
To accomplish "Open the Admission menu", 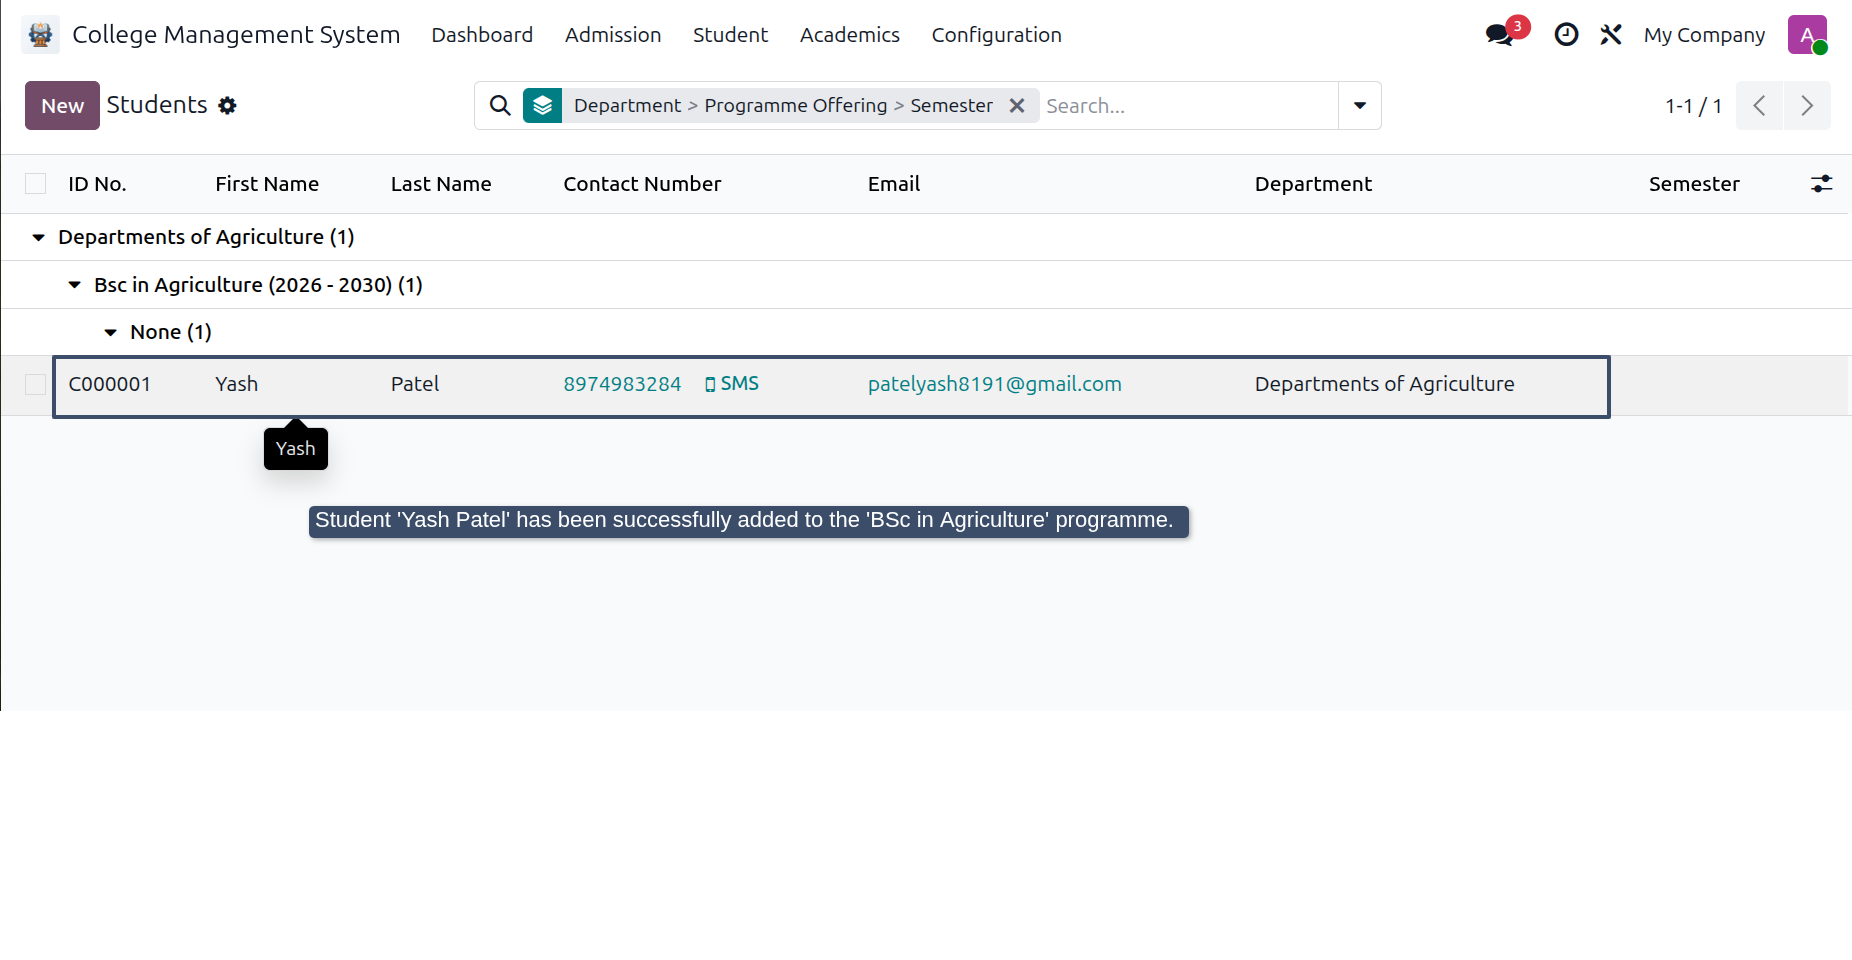I will tap(613, 35).
